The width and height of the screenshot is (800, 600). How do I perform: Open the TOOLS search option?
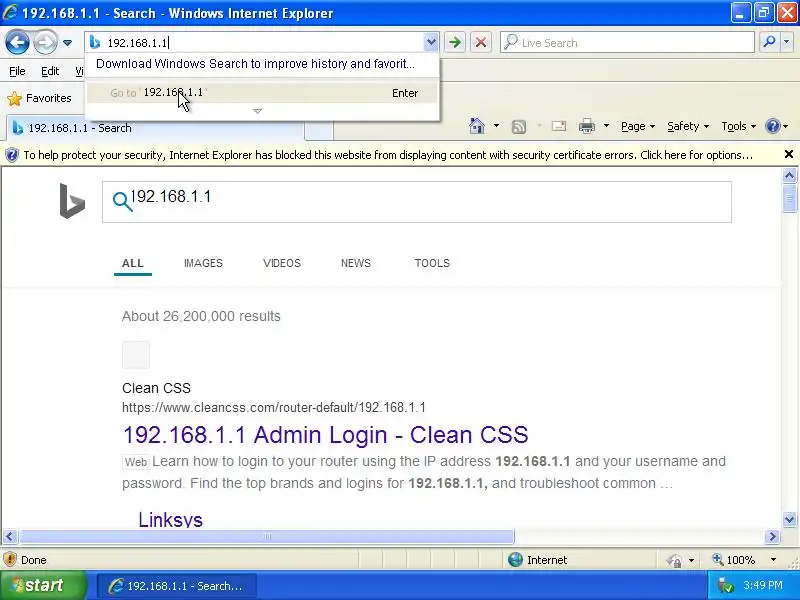(432, 263)
